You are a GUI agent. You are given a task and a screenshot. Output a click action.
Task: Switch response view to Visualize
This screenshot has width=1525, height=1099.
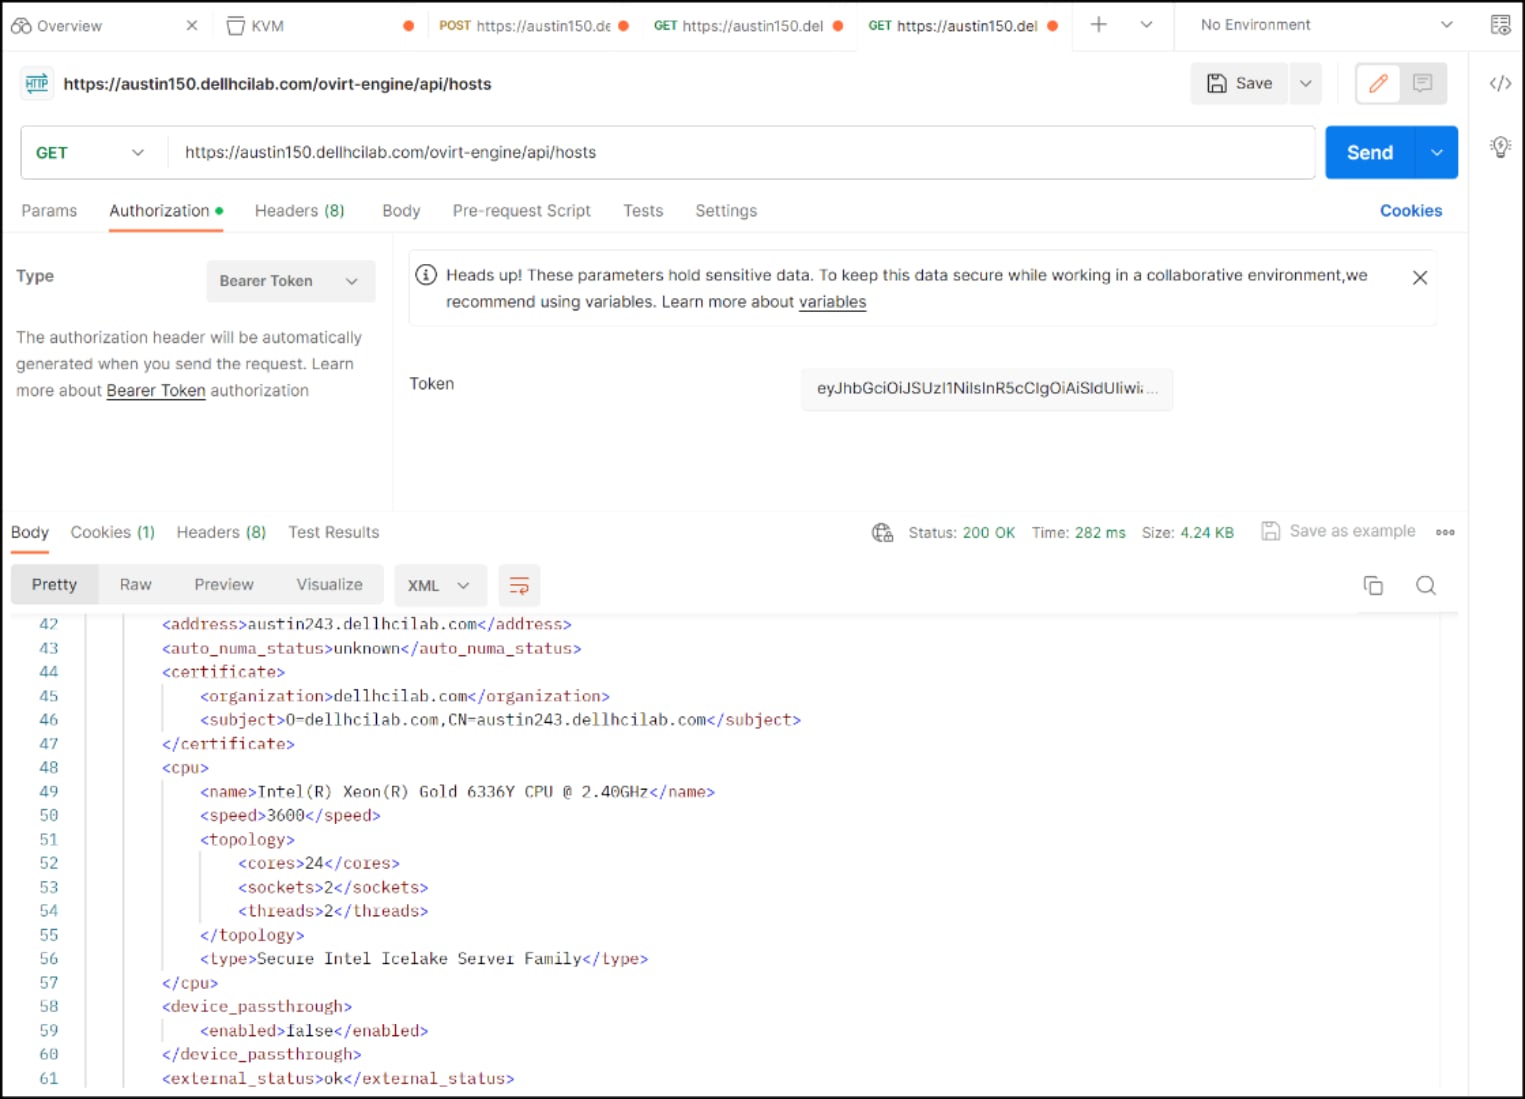tap(329, 585)
